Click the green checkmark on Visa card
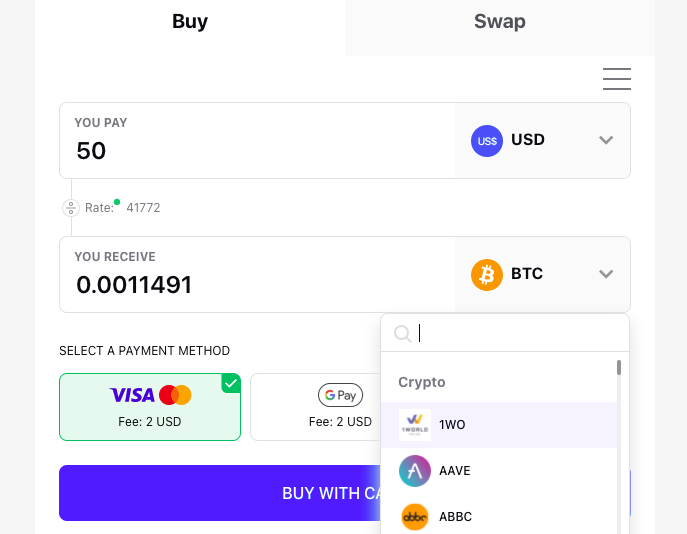 pyautogui.click(x=231, y=383)
